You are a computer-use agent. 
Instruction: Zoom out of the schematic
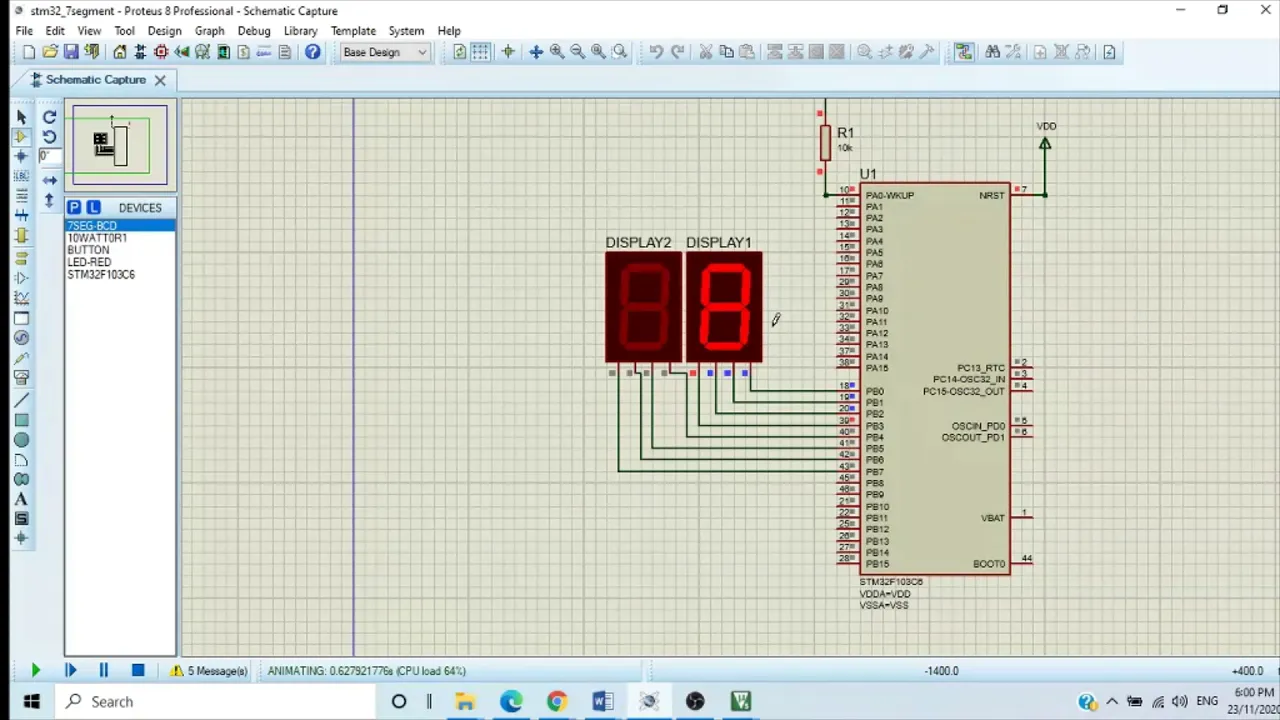coord(577,52)
